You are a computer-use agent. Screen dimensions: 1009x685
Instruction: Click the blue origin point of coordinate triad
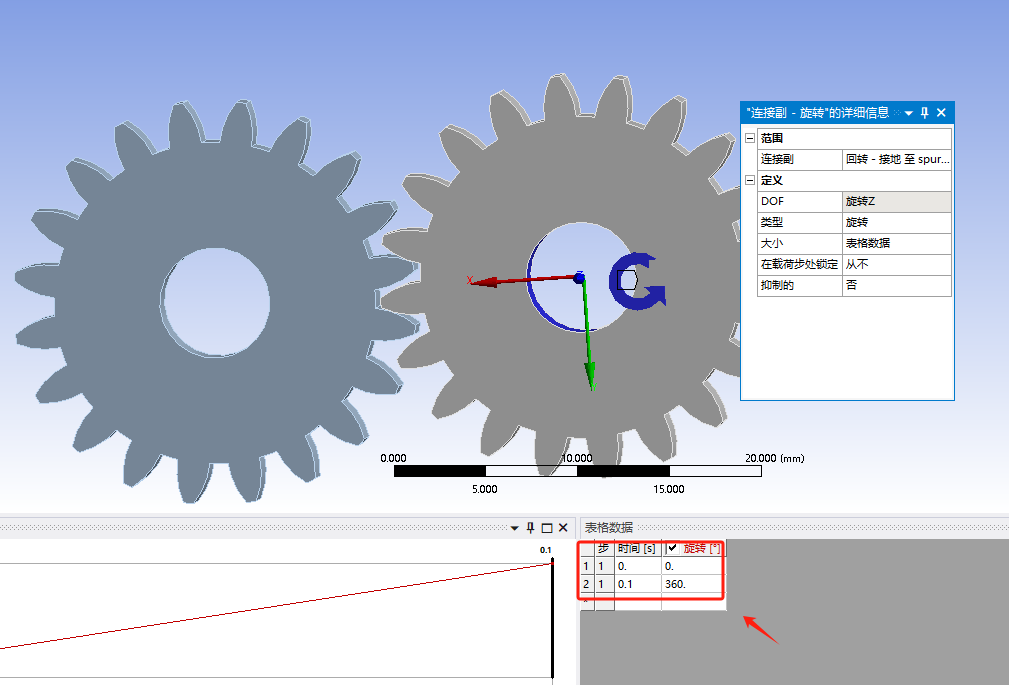[x=579, y=277]
